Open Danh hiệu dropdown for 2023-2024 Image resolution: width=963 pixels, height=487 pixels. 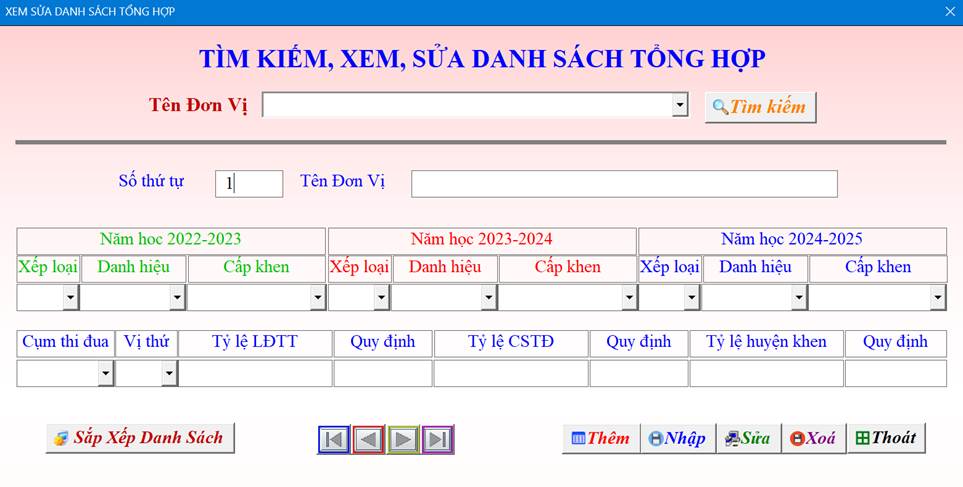pos(488,298)
